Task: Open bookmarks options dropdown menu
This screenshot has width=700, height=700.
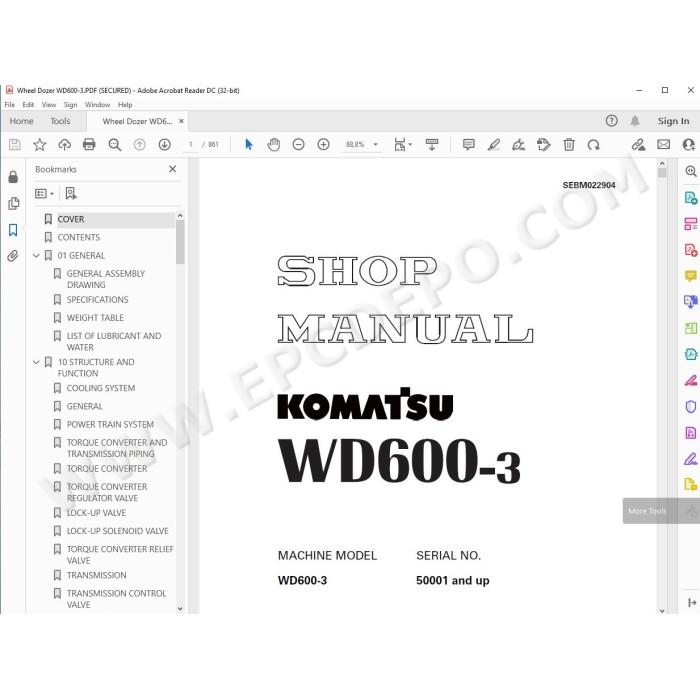Action: [44, 193]
